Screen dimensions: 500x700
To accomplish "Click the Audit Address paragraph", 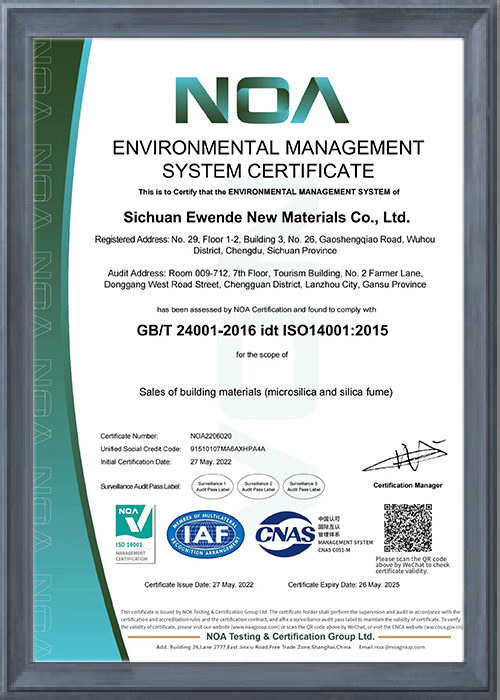I will pyautogui.click(x=265, y=279).
